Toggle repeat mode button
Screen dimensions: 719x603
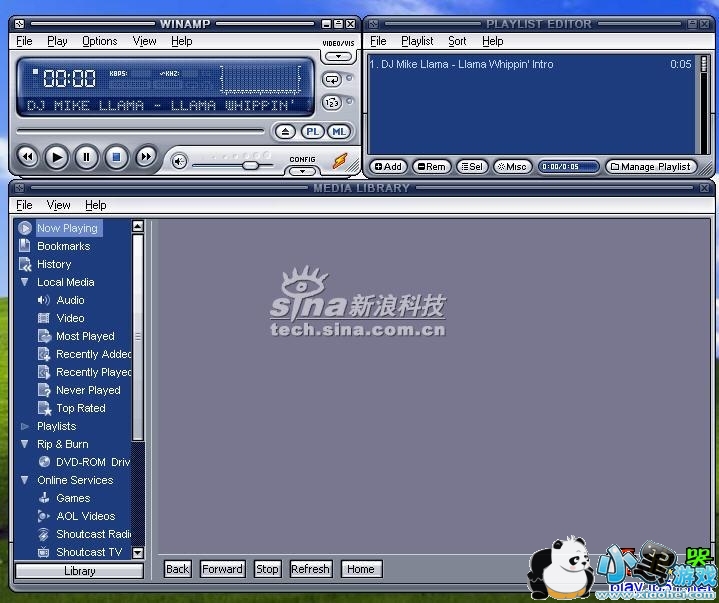(x=332, y=79)
